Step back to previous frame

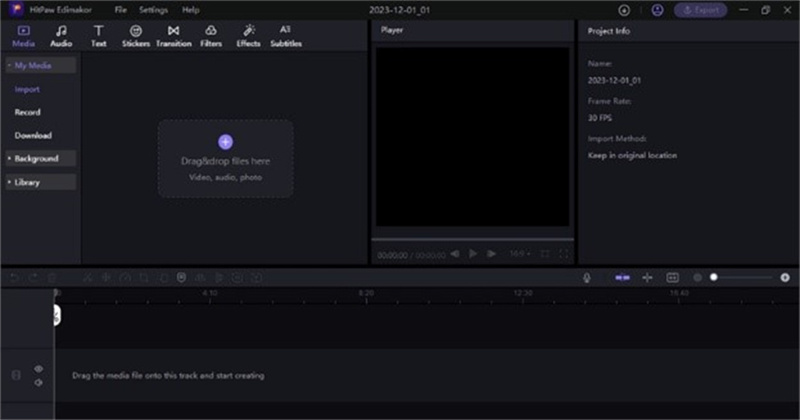(x=455, y=254)
